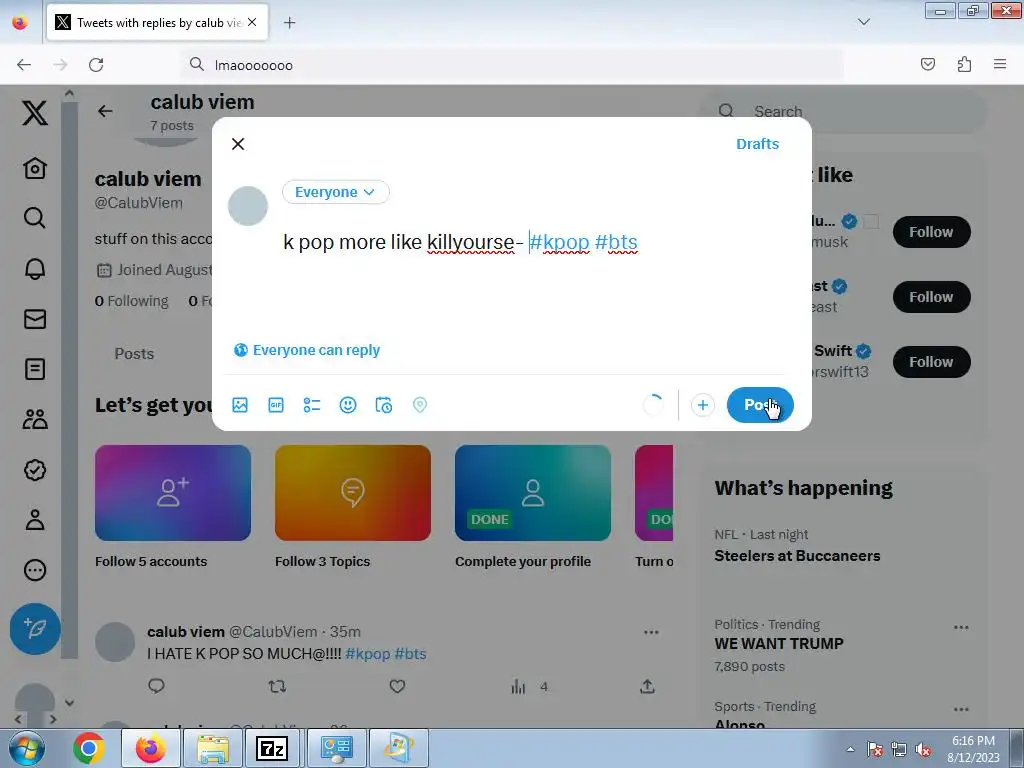This screenshot has width=1024, height=768.
Task: Add a poll to the post
Action: point(312,405)
